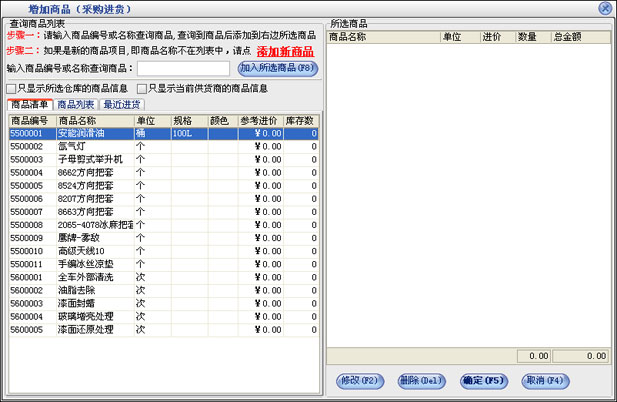Sort by the 参考进价 column header

(x=262, y=120)
